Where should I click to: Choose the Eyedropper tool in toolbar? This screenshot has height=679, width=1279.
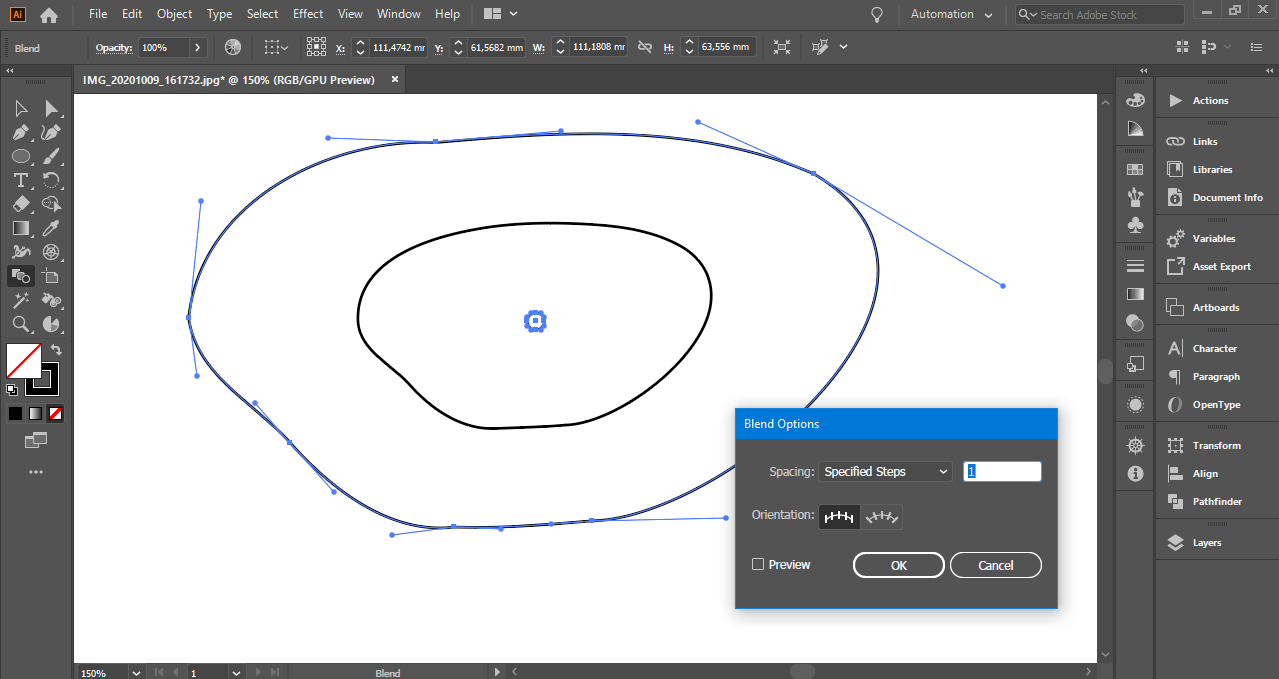point(51,228)
